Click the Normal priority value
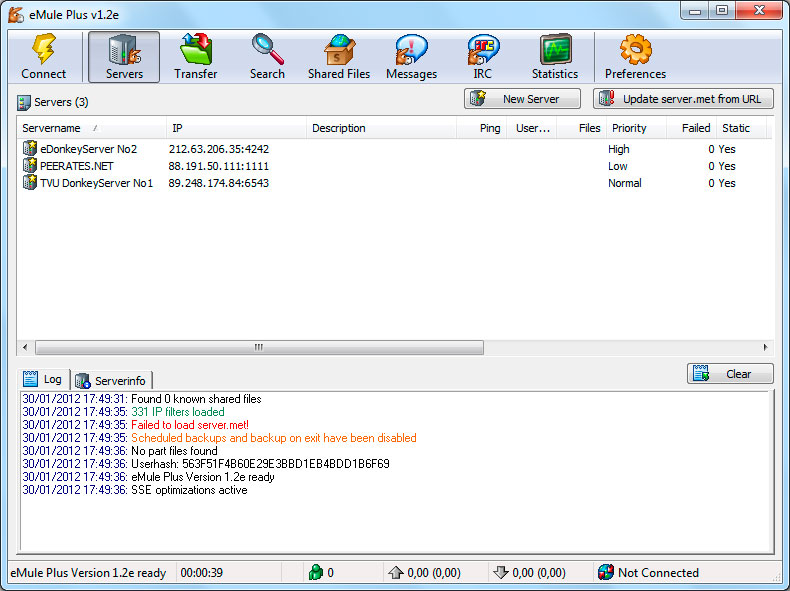Image resolution: width=790 pixels, height=591 pixels. pyautogui.click(x=625, y=183)
